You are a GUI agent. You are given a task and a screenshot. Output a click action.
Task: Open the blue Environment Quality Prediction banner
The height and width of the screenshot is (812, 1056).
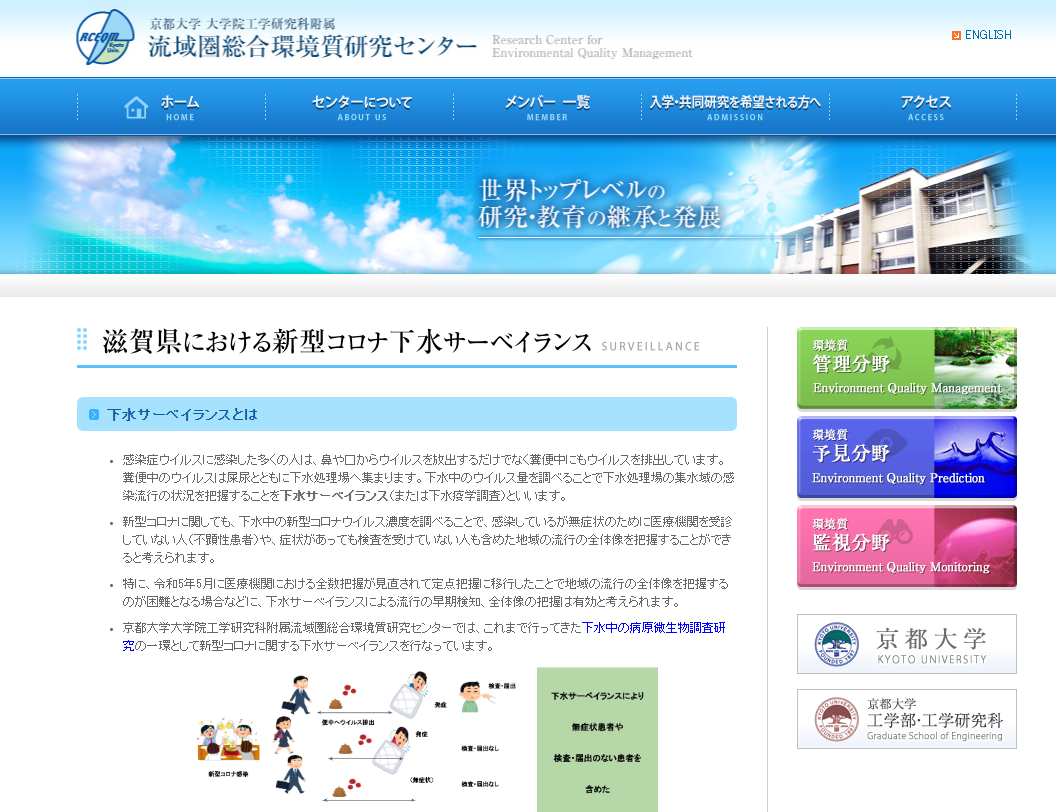[906, 458]
